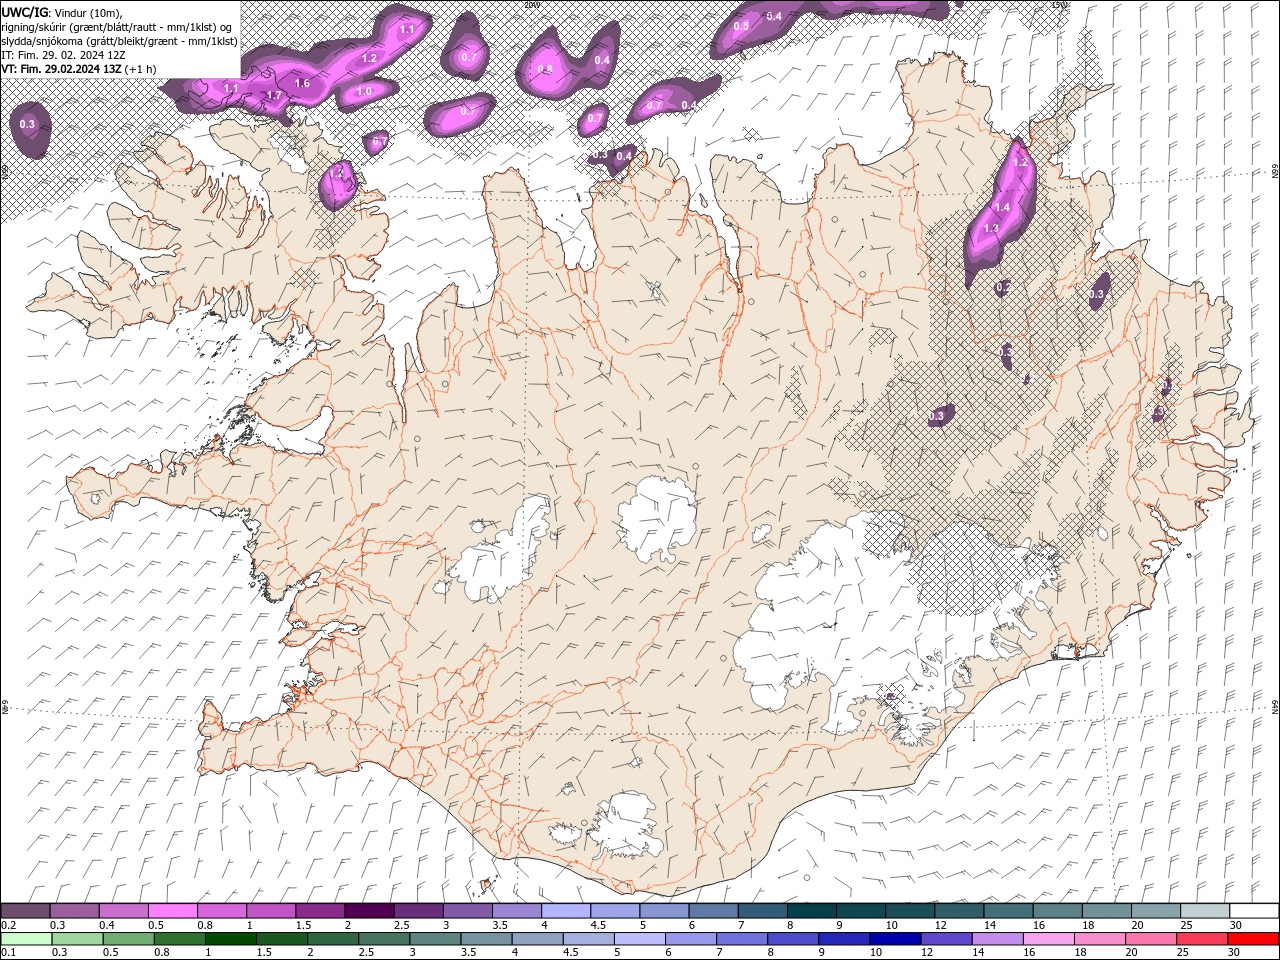Image resolution: width=1280 pixels, height=960 pixels.
Task: Click the 1.6 snowfall value label
Action: pos(302,84)
